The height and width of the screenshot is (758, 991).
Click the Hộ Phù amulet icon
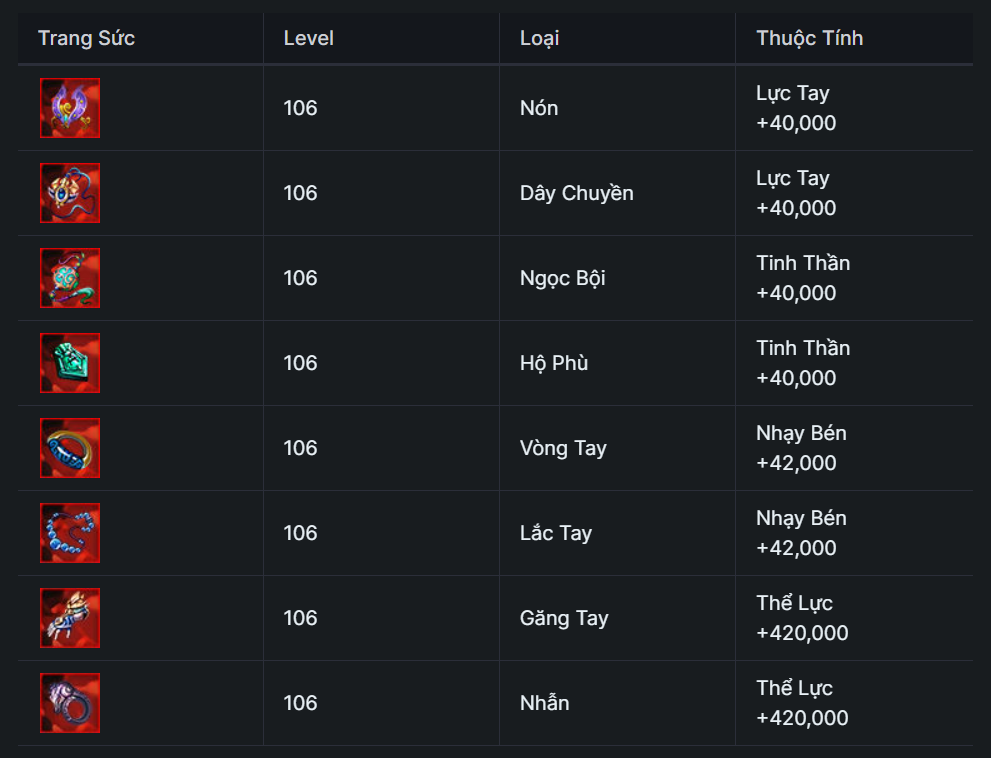[x=70, y=363]
